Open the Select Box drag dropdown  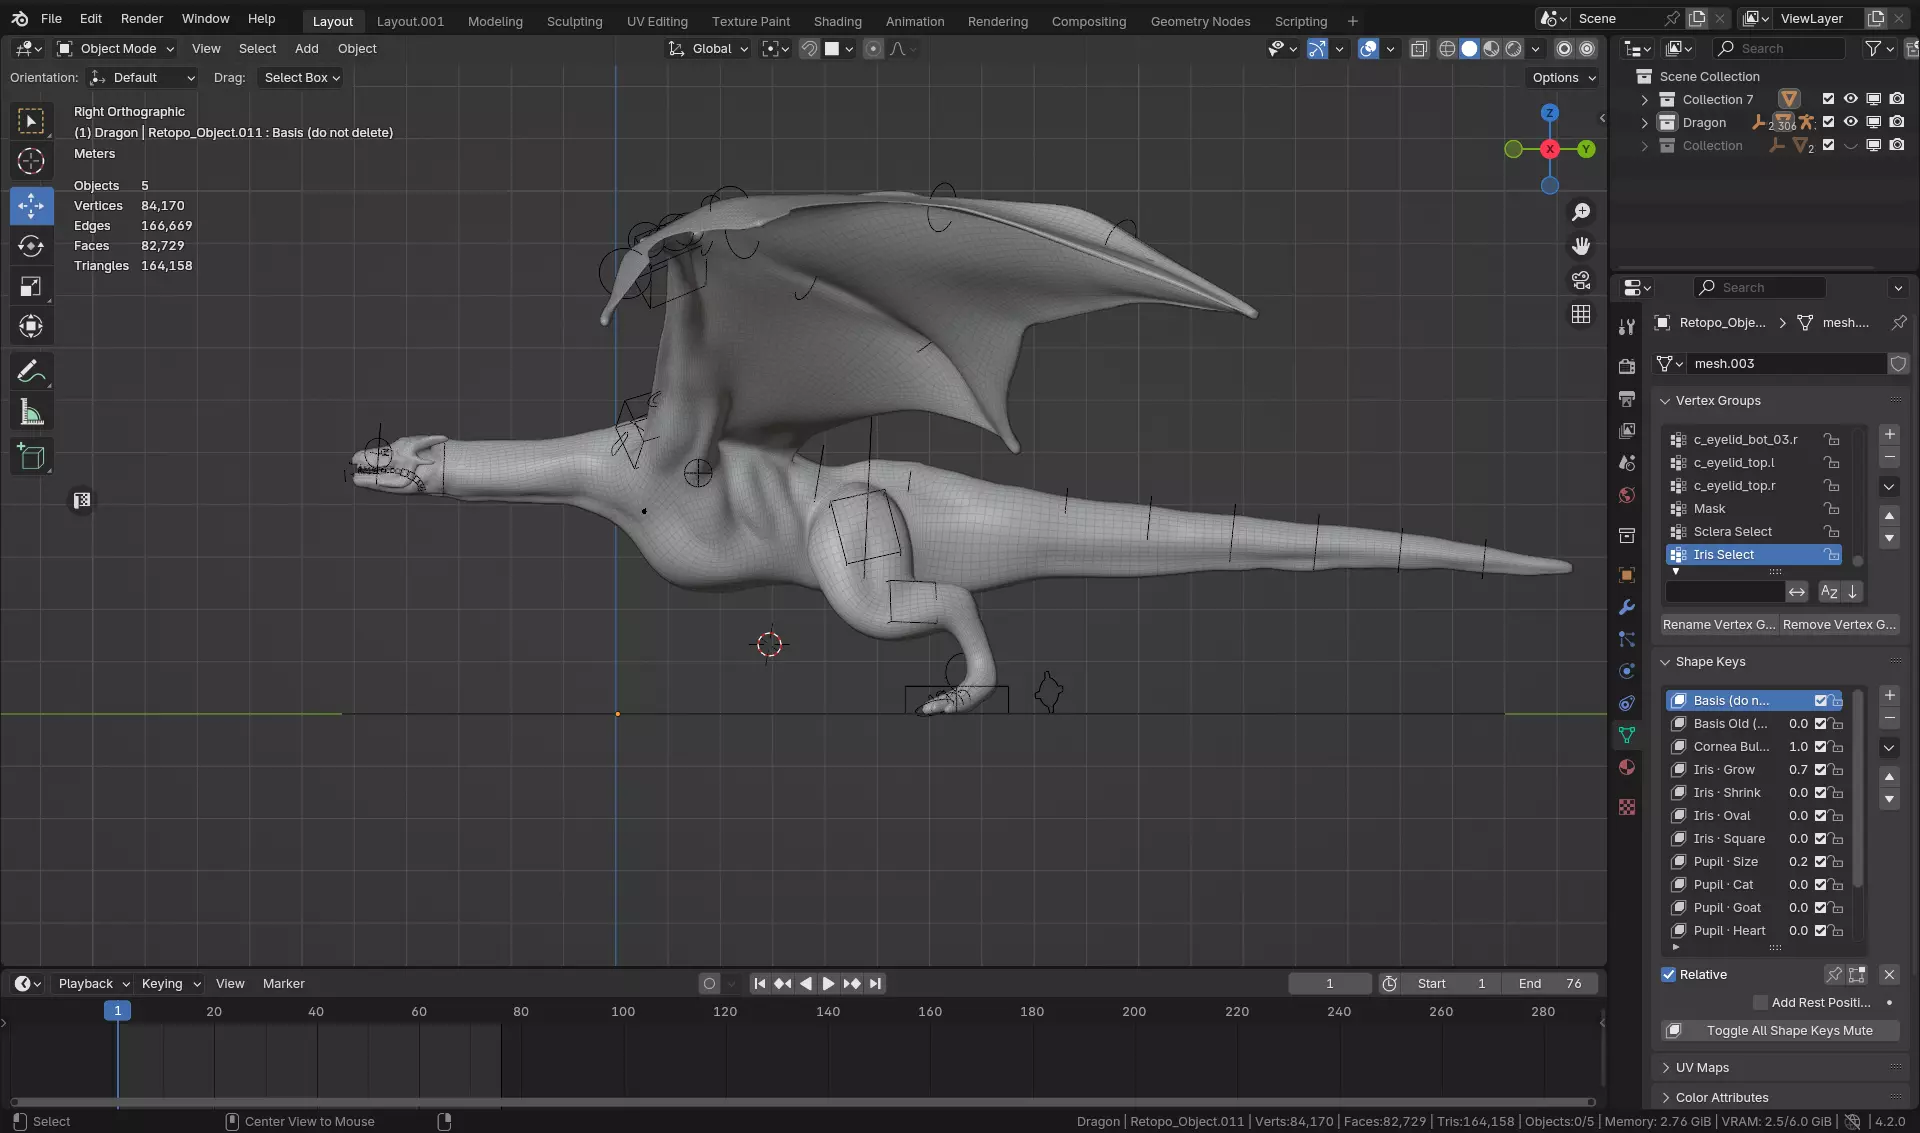coord(300,77)
